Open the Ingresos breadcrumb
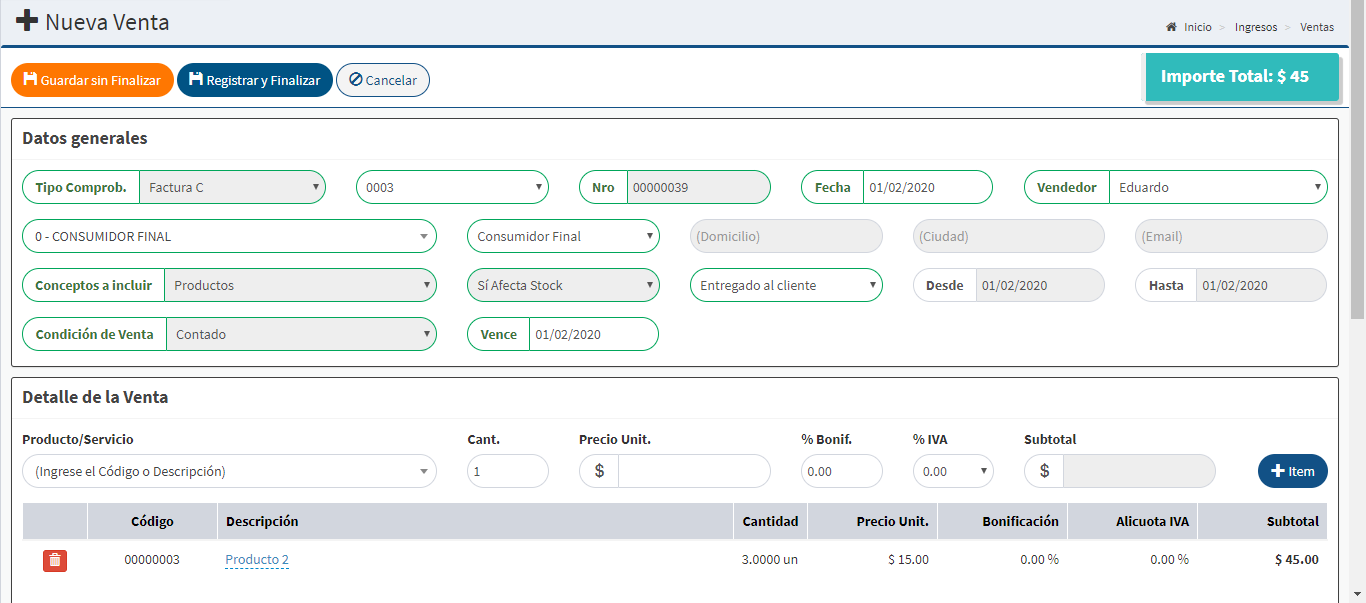1366x603 pixels. click(x=1256, y=27)
